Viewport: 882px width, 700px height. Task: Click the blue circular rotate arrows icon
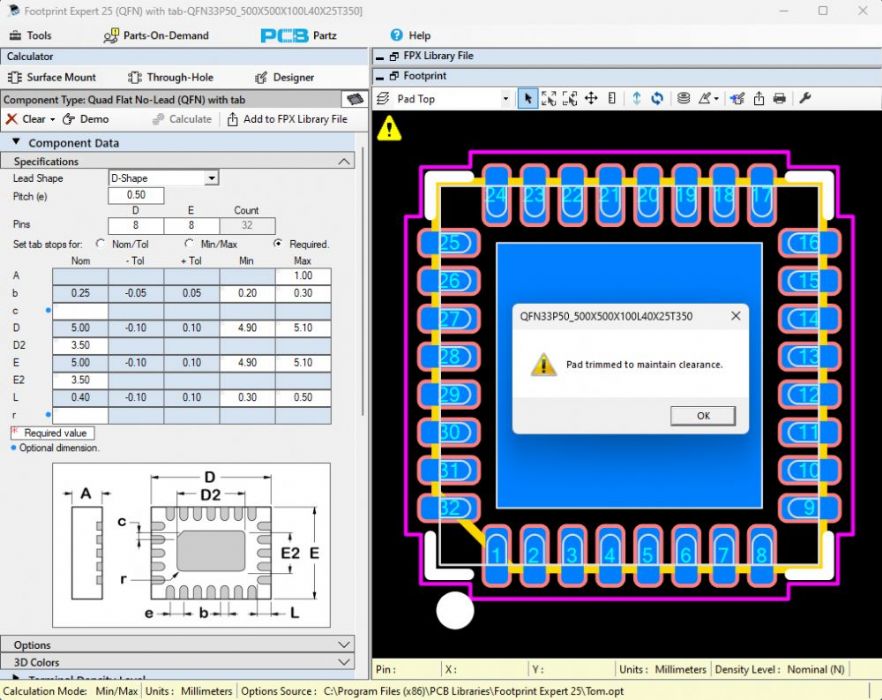tap(656, 99)
